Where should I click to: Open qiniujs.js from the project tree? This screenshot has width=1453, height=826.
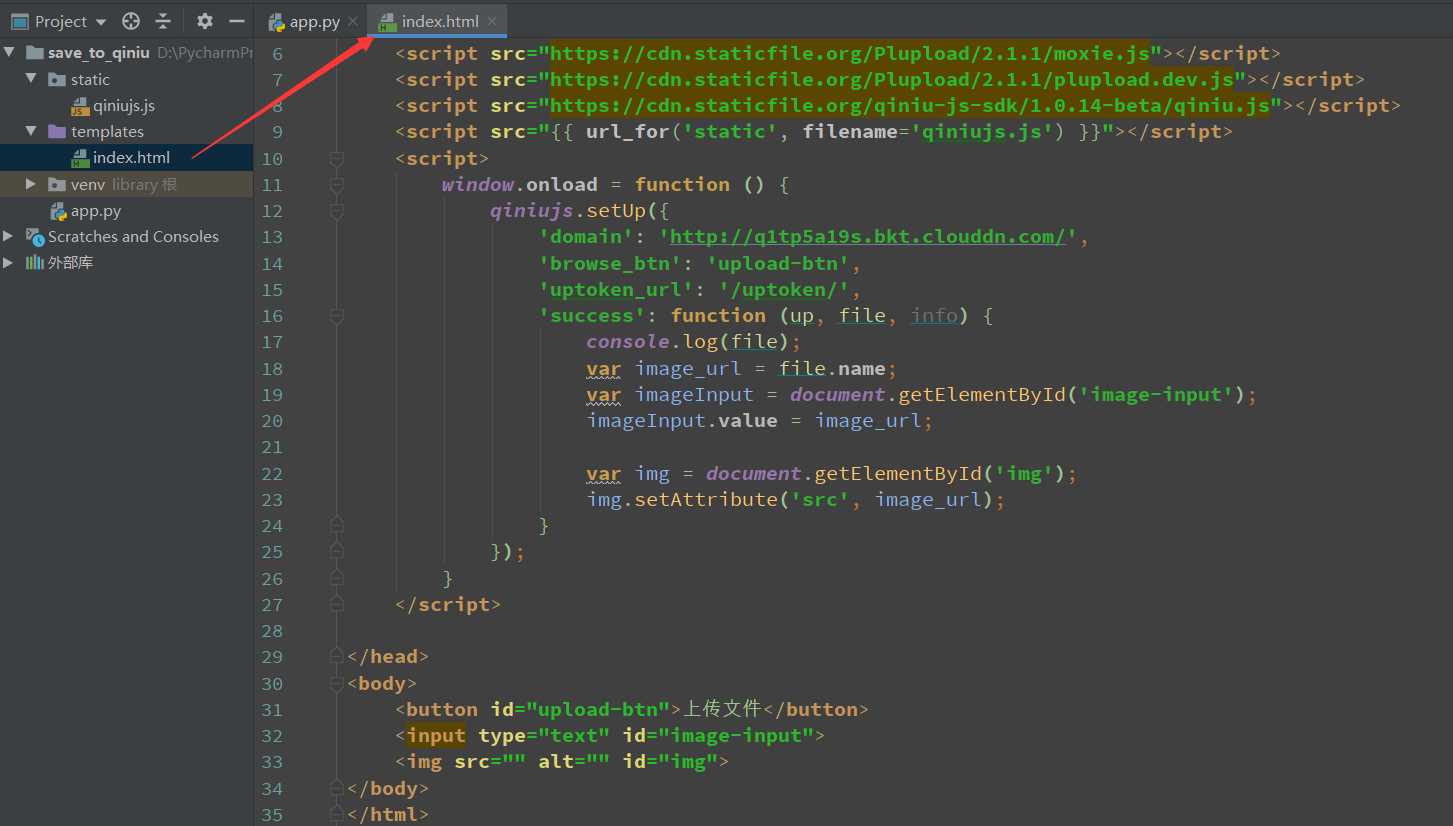point(126,105)
